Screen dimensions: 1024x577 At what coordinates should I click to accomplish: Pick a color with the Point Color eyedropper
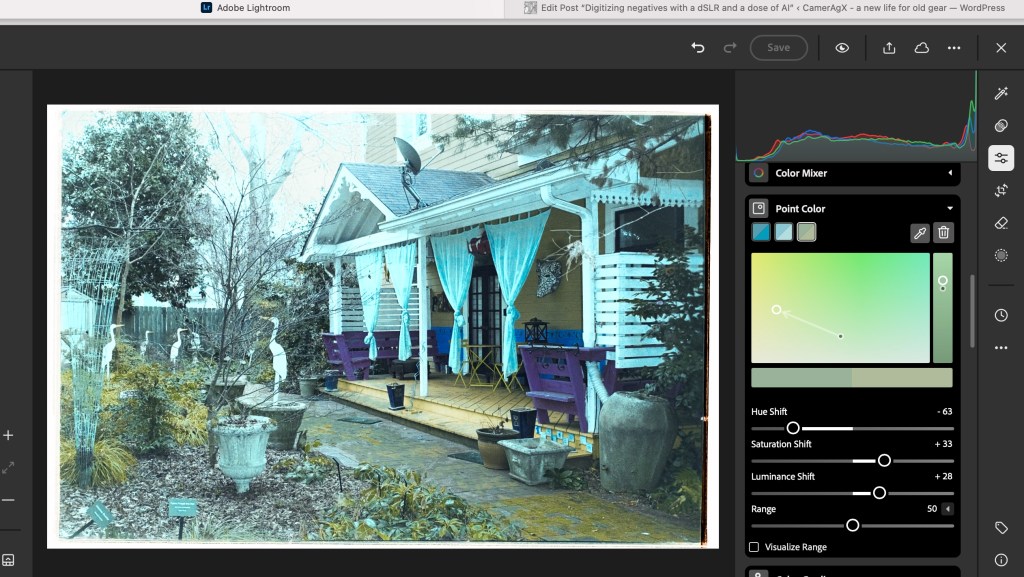[x=919, y=232]
